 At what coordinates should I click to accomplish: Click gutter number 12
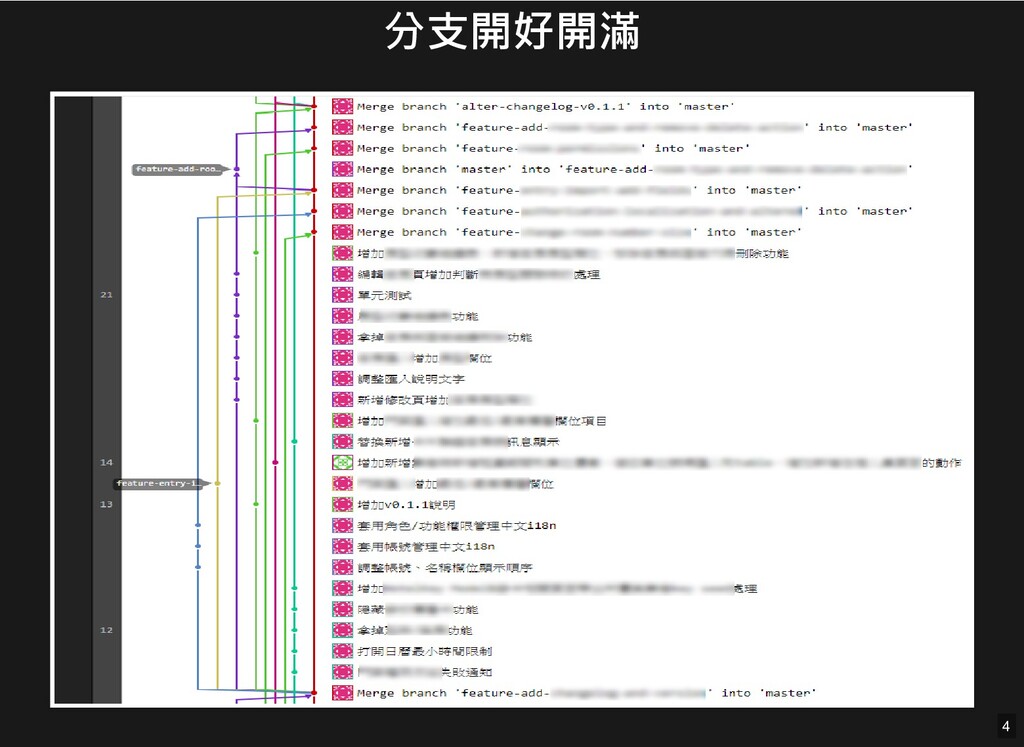click(106, 630)
